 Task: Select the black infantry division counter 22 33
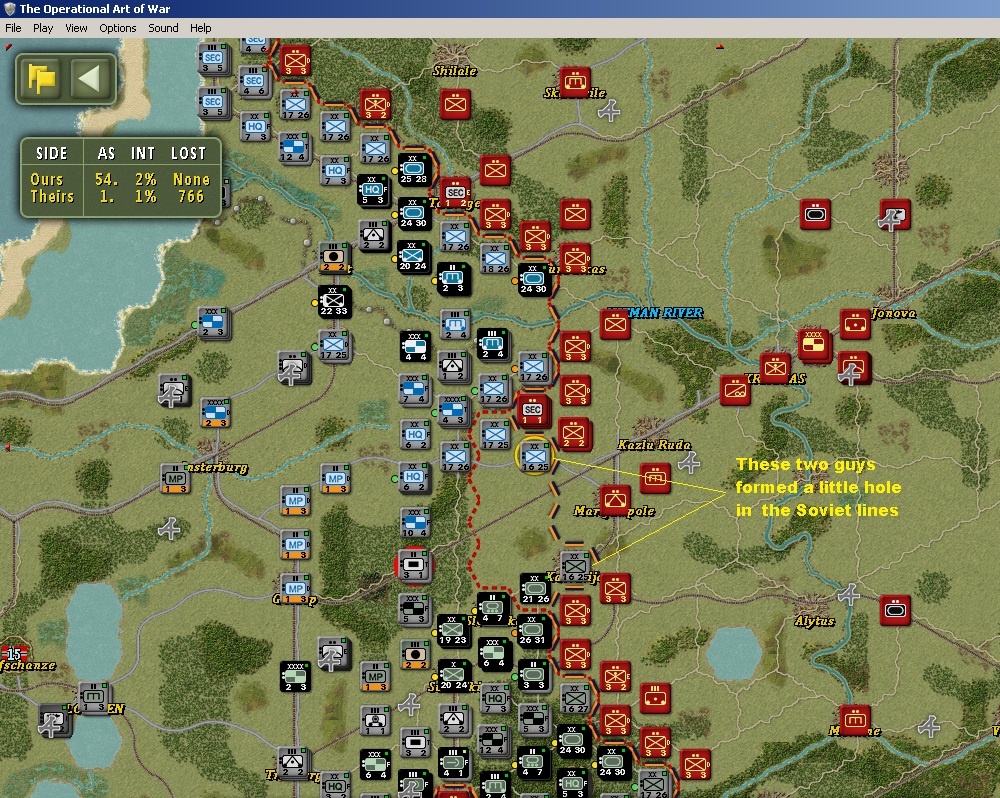point(334,301)
